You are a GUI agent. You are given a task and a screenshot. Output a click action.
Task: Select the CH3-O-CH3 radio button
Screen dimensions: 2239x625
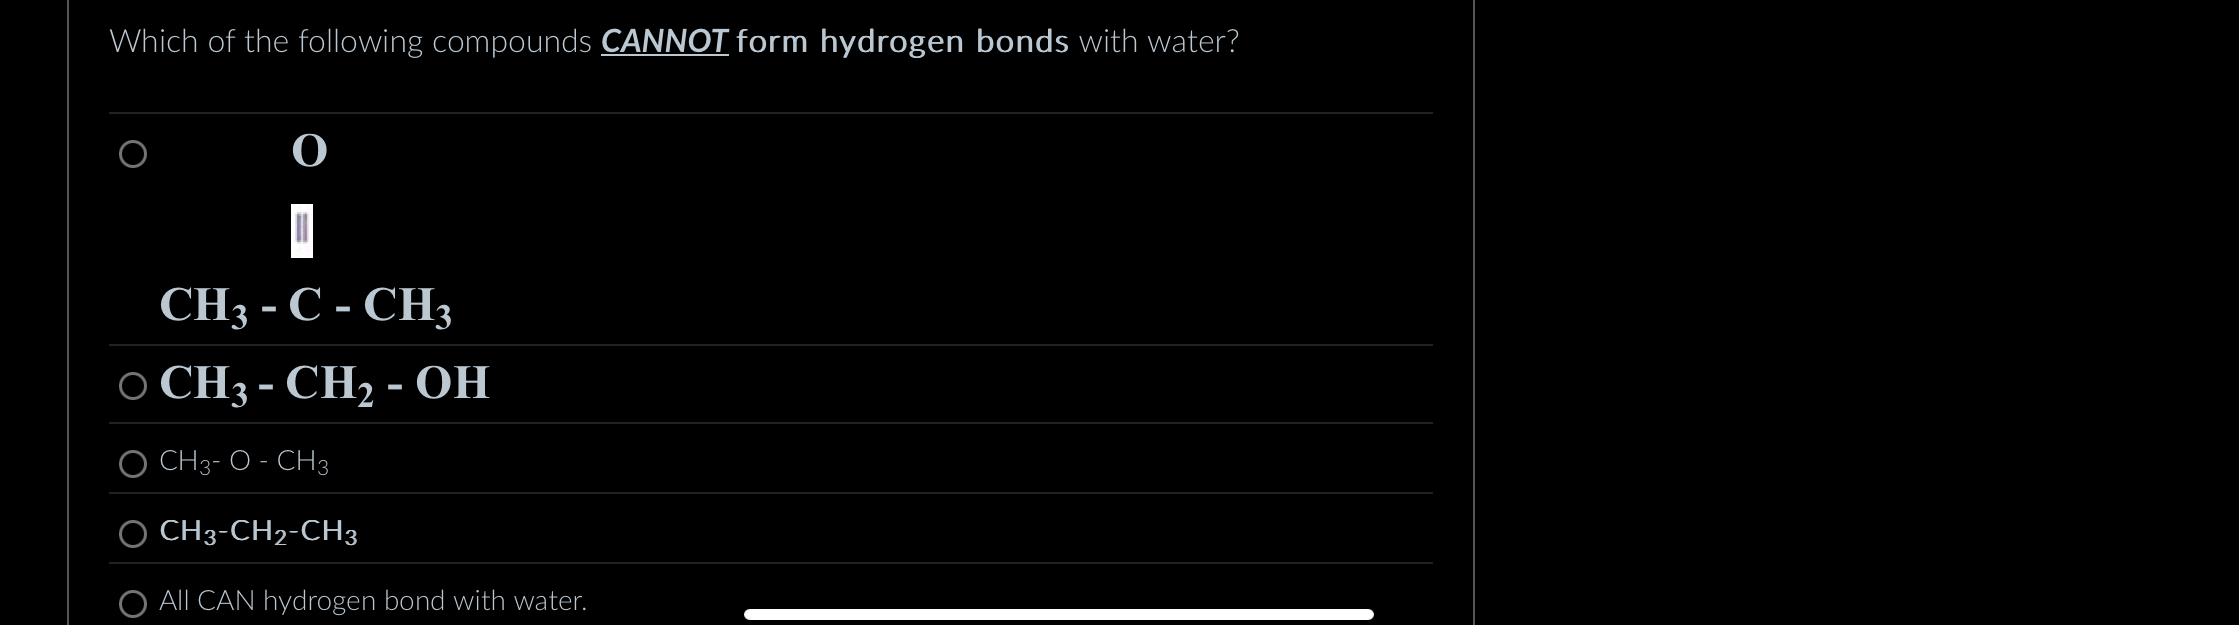coord(133,463)
